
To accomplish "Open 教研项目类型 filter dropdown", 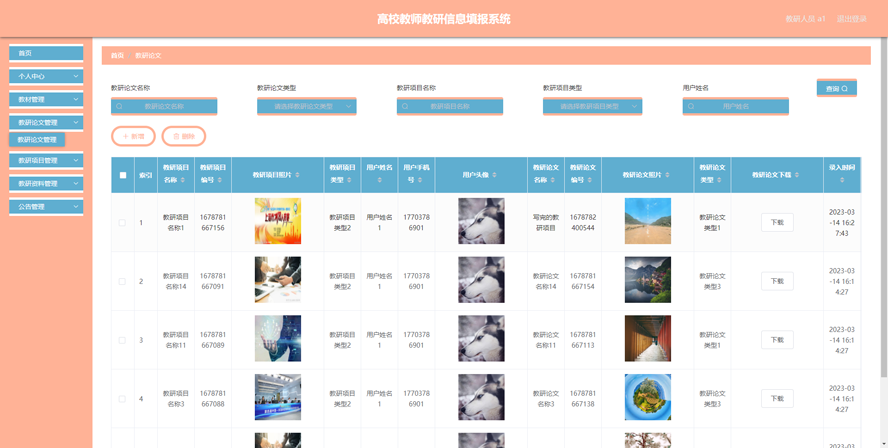I will (592, 106).
